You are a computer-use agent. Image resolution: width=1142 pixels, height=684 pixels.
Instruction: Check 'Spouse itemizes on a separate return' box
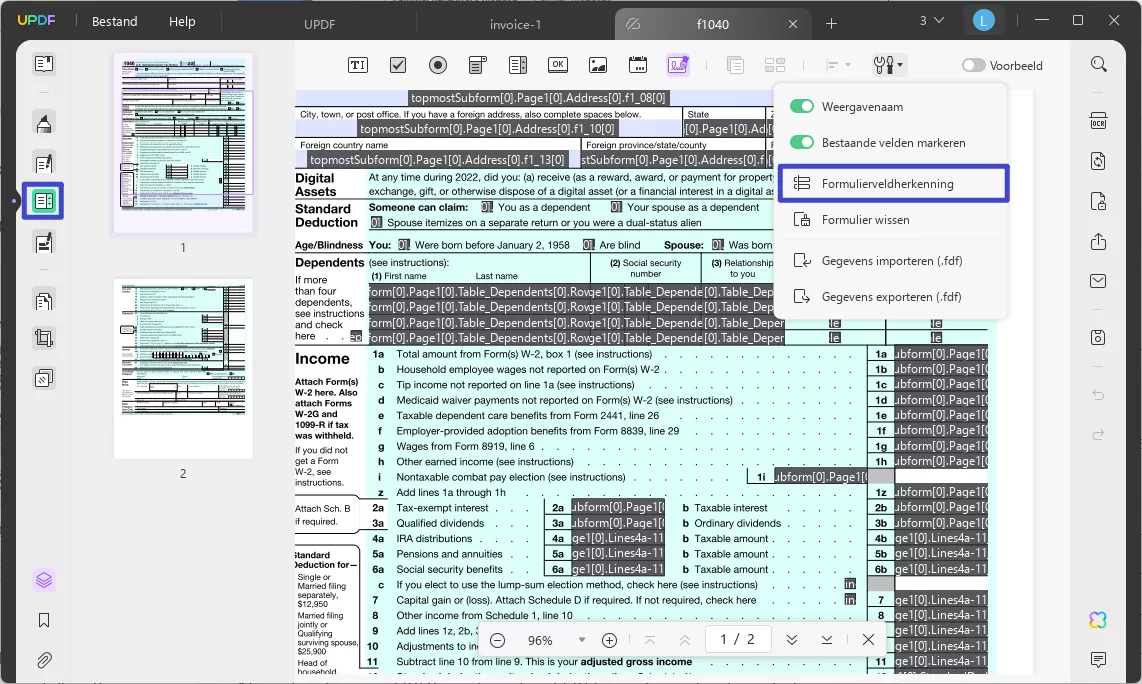point(376,222)
